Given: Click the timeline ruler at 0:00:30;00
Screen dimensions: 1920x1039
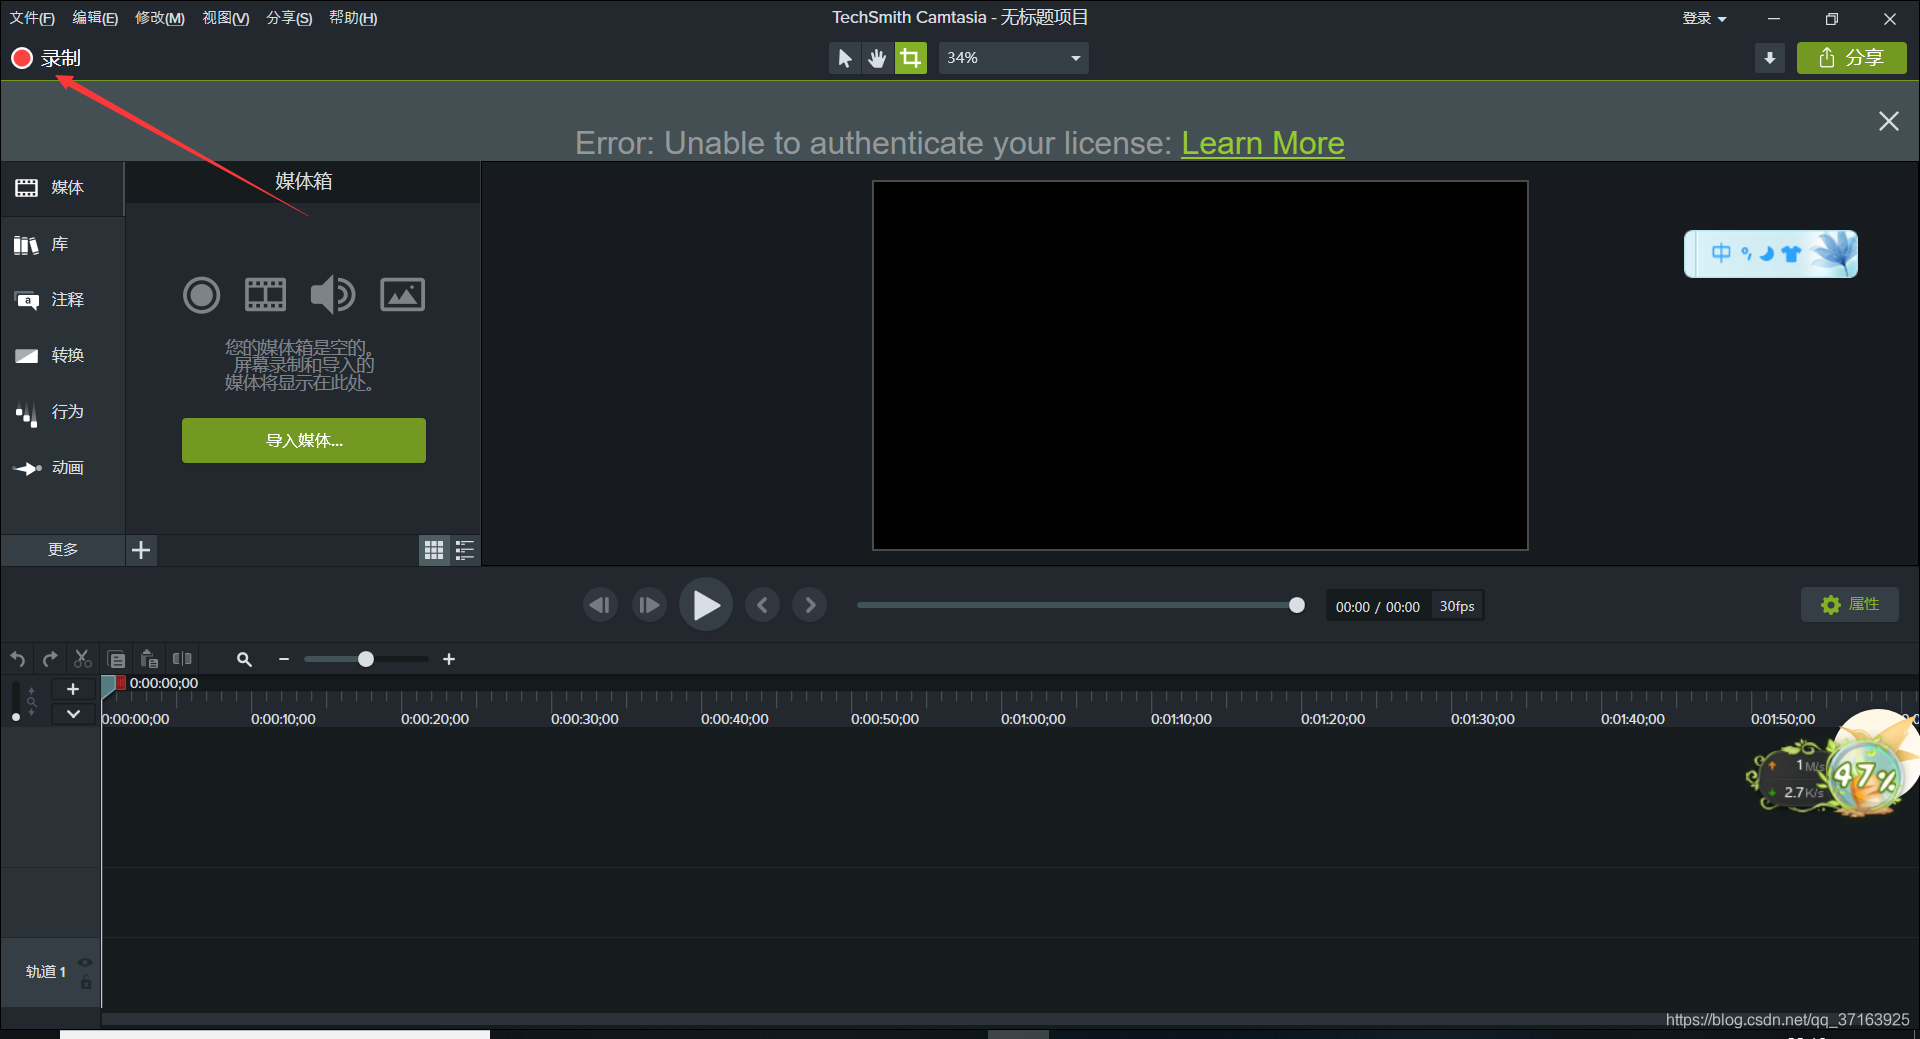Looking at the screenshot, I should tap(585, 719).
